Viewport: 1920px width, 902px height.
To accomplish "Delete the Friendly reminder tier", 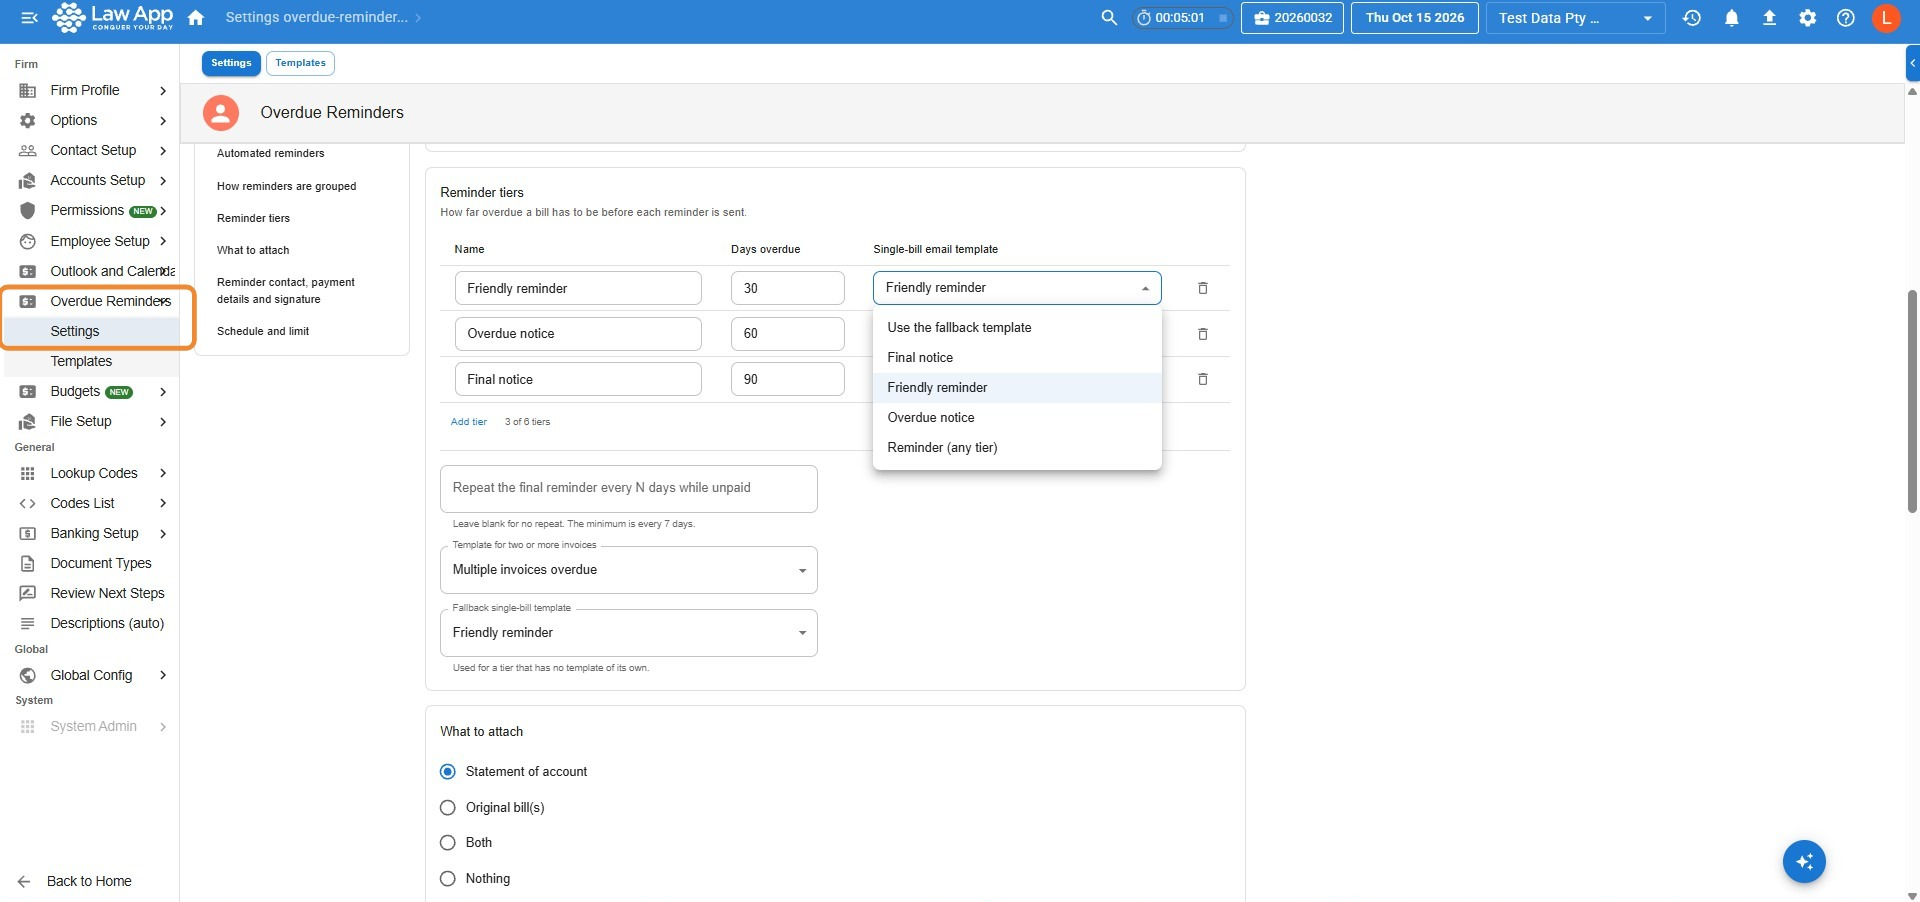I will pos(1203,288).
